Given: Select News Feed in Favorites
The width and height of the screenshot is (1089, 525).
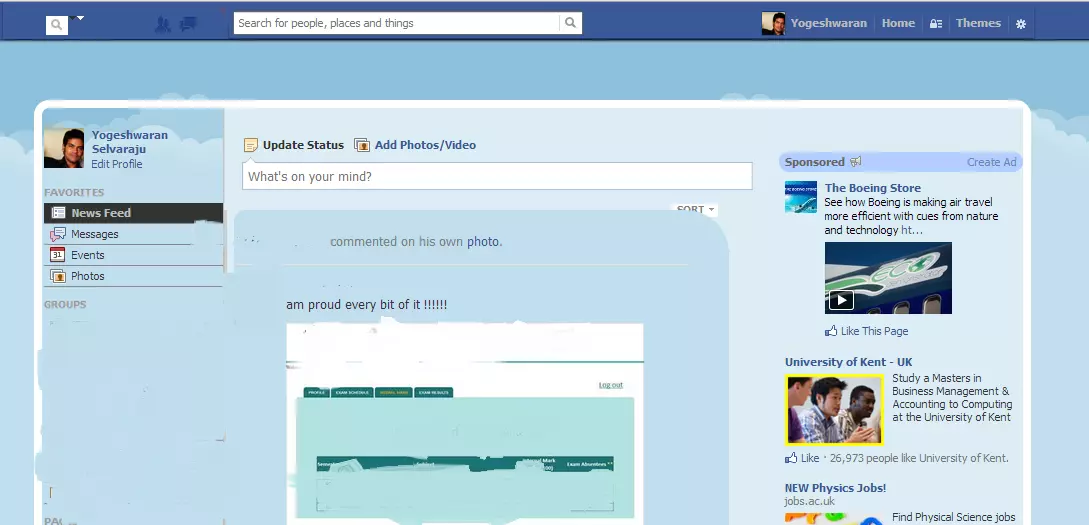Looking at the screenshot, I should point(133,213).
